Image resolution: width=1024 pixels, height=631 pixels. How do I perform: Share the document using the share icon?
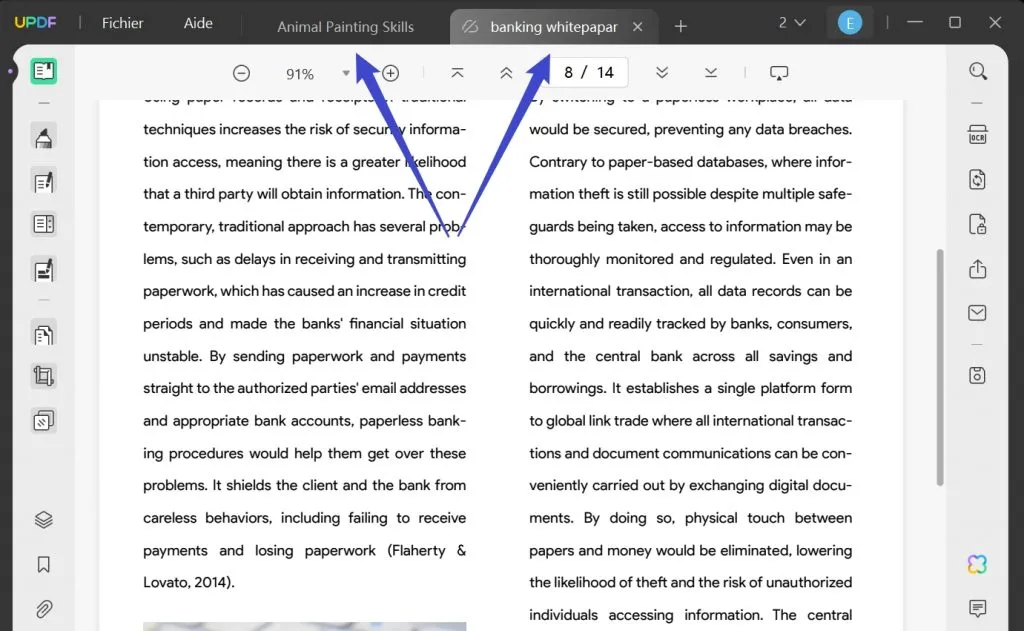[x=977, y=268]
